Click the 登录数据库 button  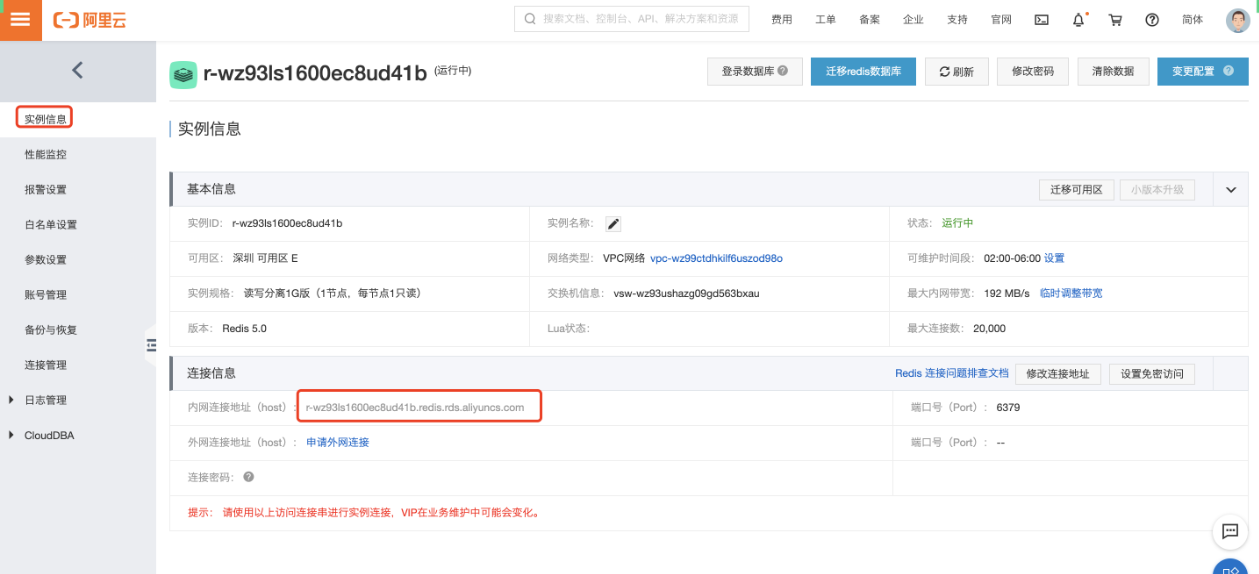click(x=755, y=72)
